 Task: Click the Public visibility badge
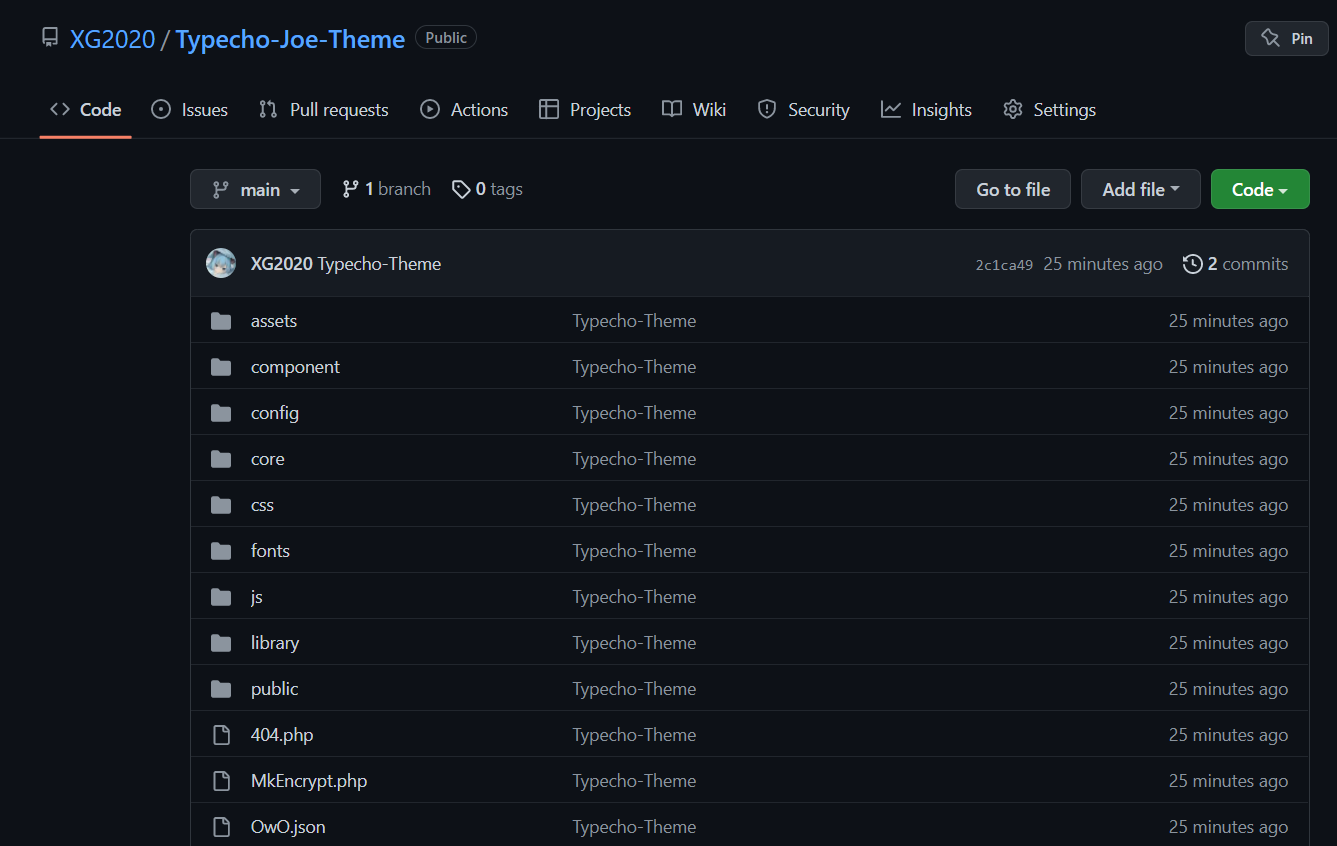446,38
